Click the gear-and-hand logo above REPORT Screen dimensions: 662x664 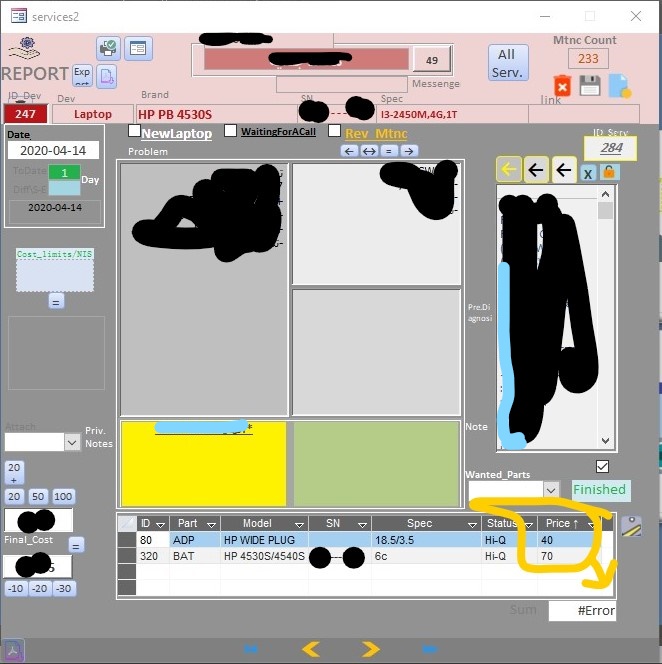[25, 49]
